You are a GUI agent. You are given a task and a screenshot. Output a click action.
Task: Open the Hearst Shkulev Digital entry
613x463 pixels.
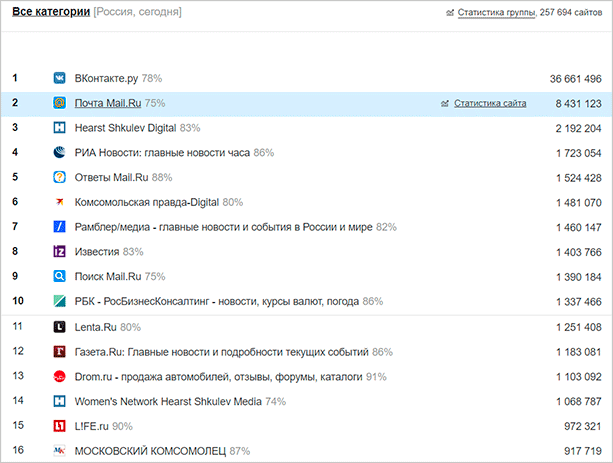[x=126, y=128]
